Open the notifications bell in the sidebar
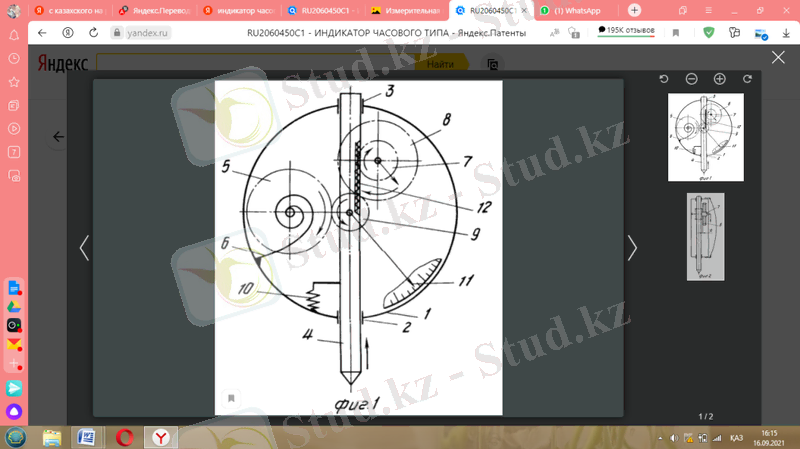Screen dimensions: 800x449 coord(14,34)
